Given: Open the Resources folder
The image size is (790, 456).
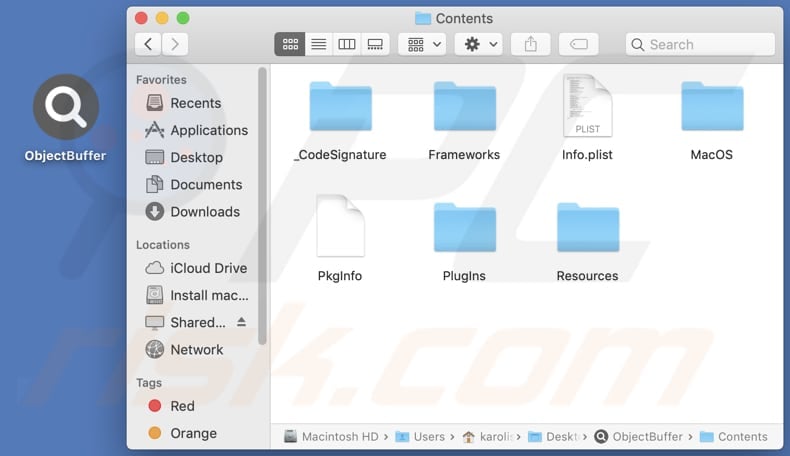Looking at the screenshot, I should coord(587,228).
